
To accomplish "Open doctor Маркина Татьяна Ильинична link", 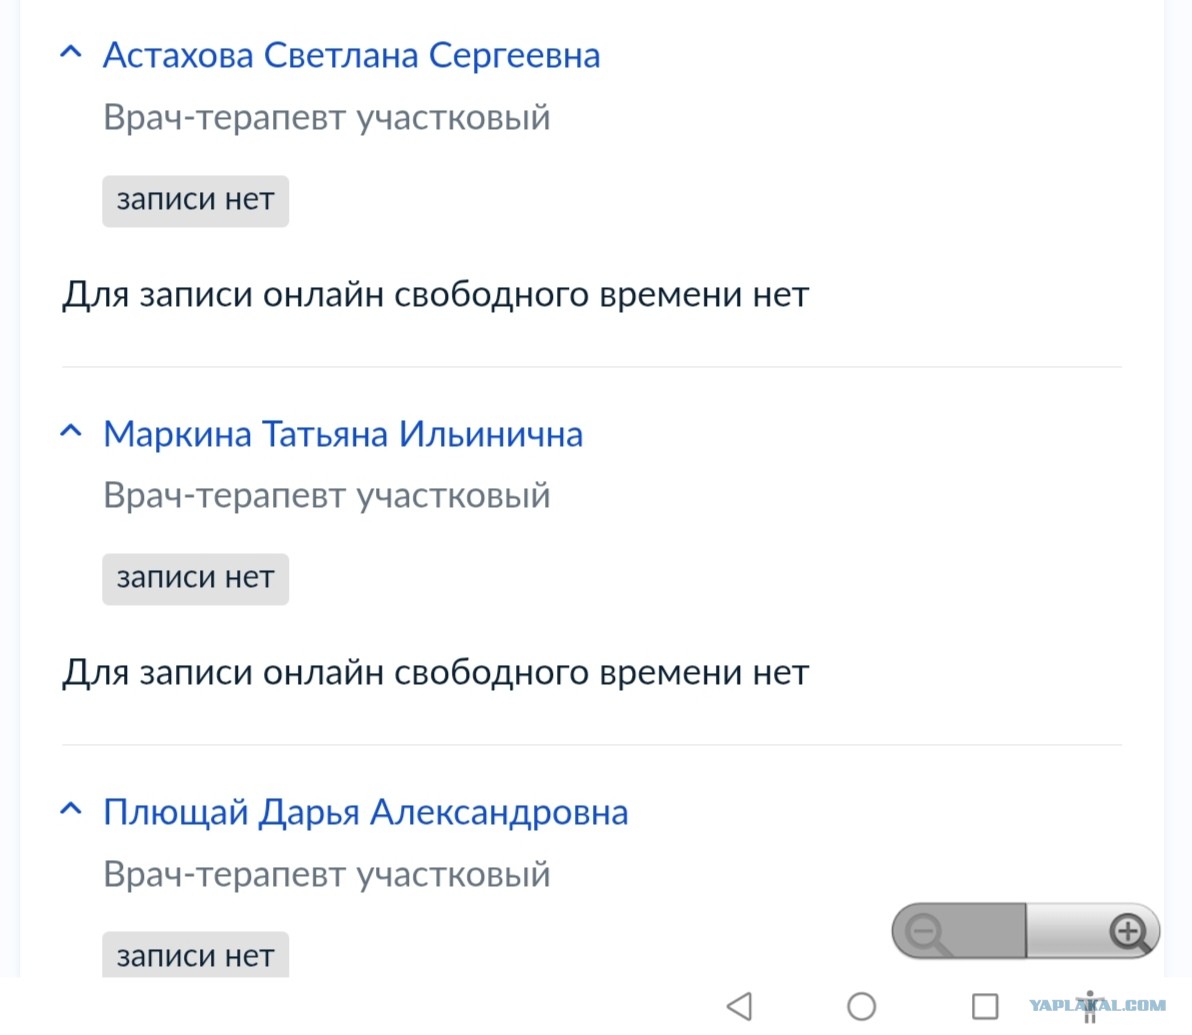I will click(x=343, y=434).
